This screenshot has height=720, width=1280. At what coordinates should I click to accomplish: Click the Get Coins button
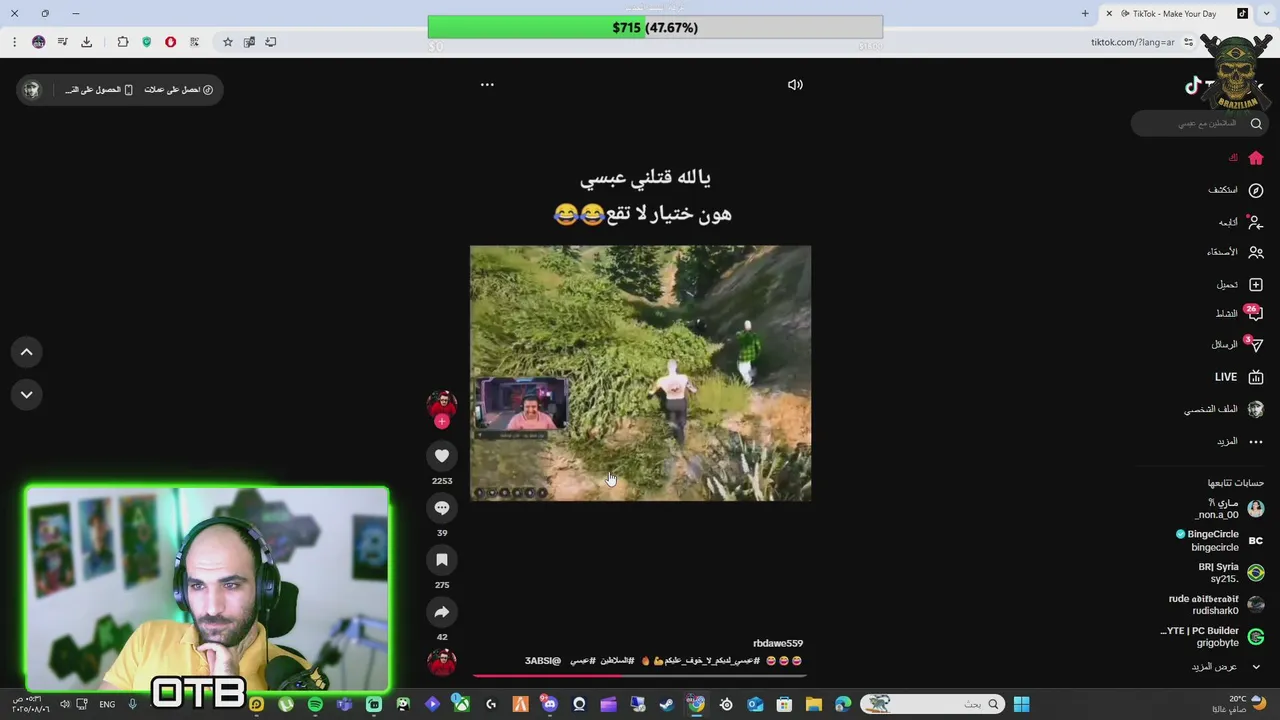click(178, 90)
